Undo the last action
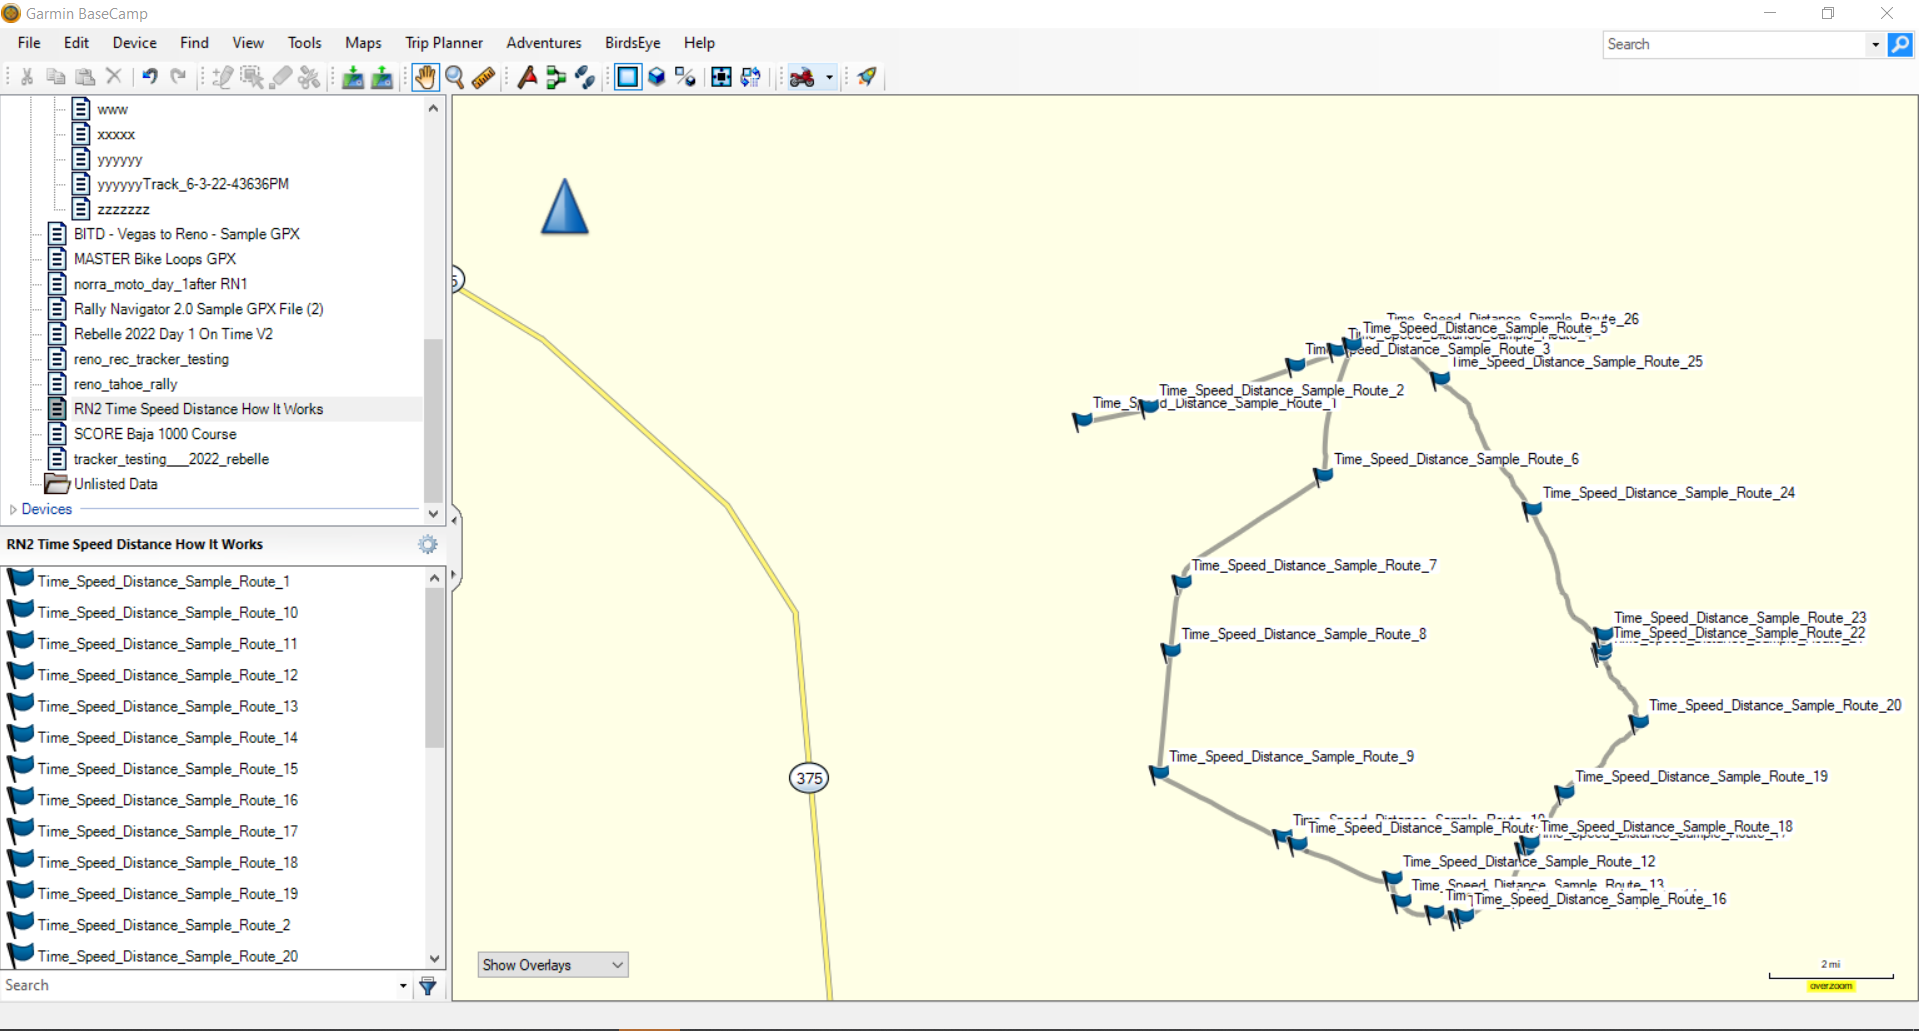 (150, 77)
